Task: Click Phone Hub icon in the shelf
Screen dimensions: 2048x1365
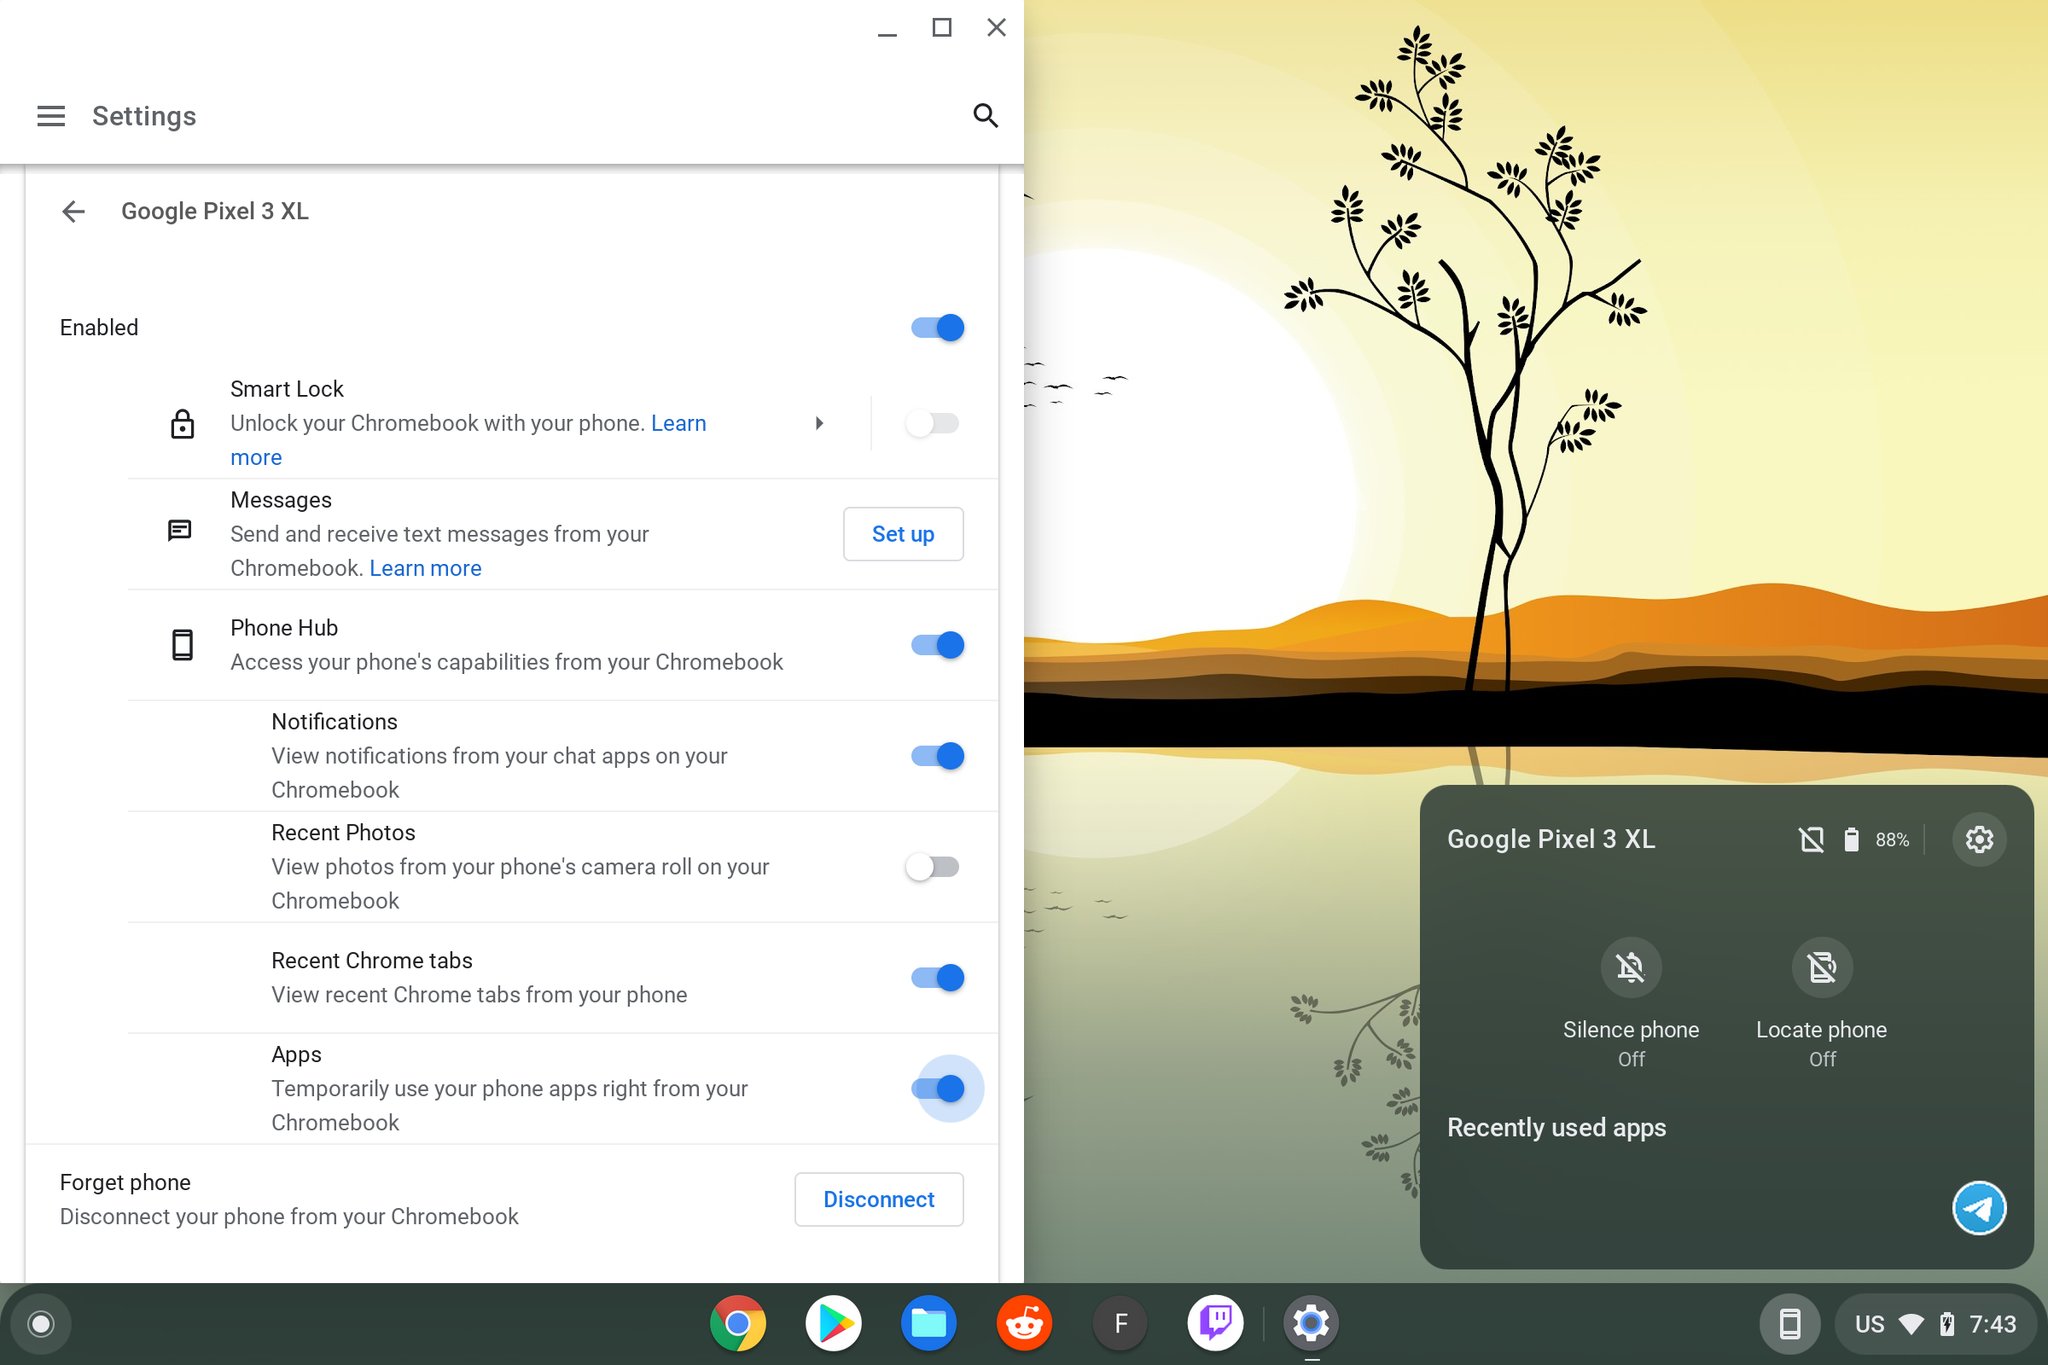Action: pyautogui.click(x=1789, y=1324)
